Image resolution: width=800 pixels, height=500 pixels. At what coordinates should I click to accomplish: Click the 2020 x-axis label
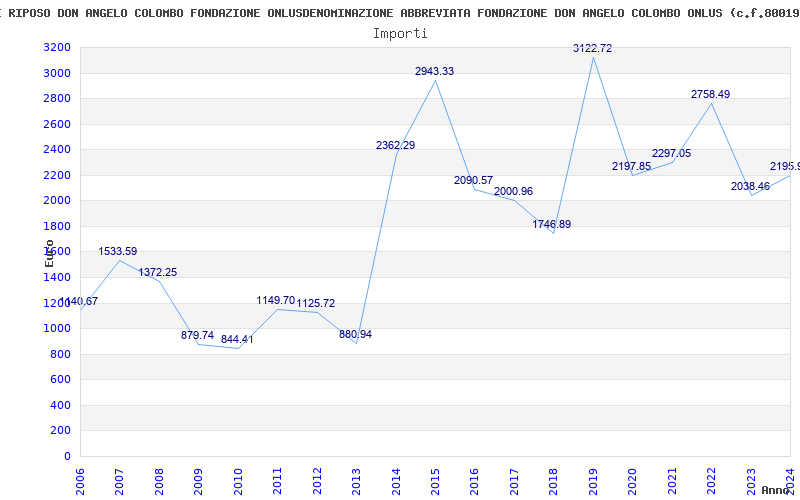[633, 481]
